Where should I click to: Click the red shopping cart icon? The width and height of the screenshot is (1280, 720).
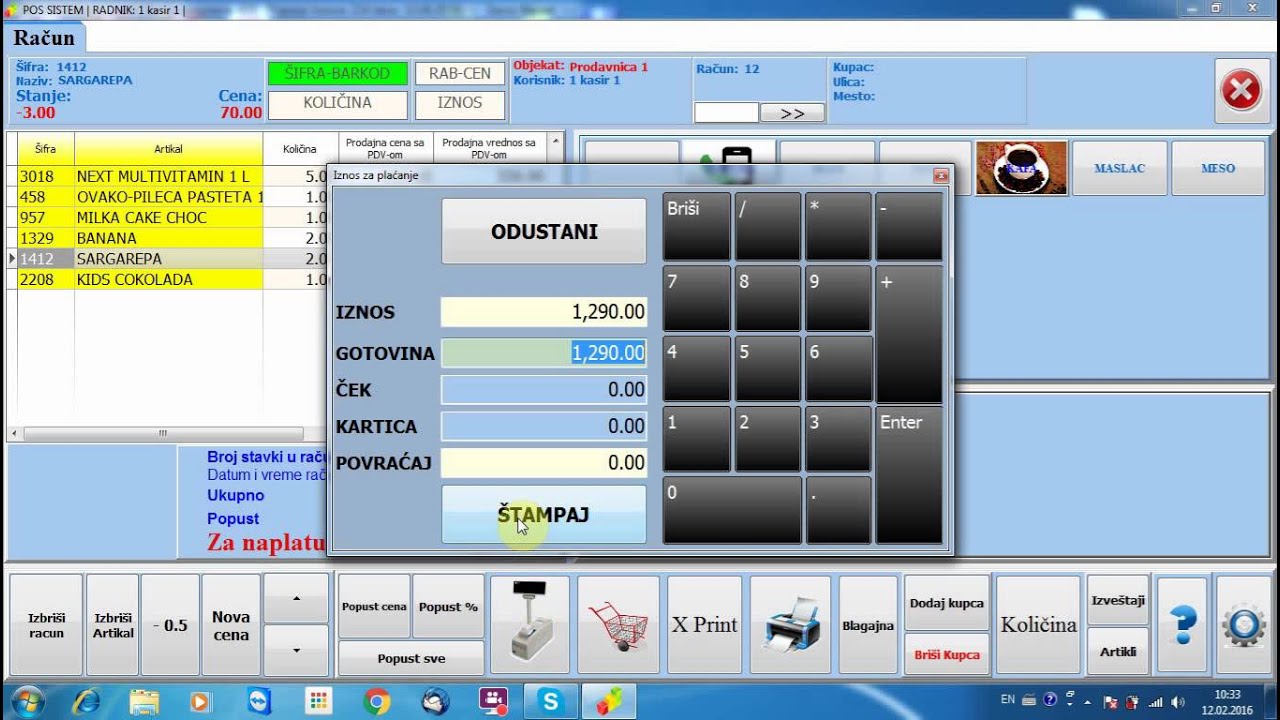pos(618,624)
